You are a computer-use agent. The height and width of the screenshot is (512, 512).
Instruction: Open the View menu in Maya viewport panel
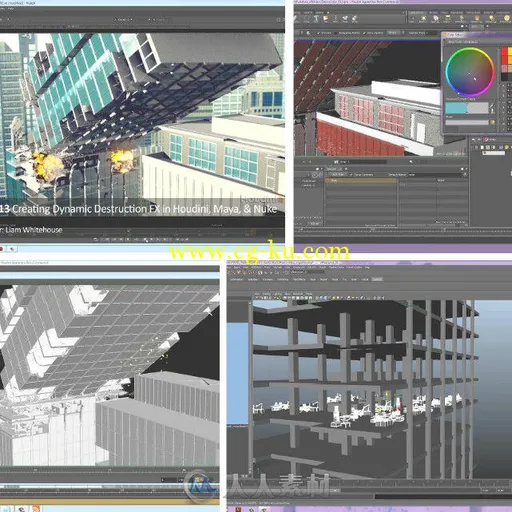pos(257,294)
